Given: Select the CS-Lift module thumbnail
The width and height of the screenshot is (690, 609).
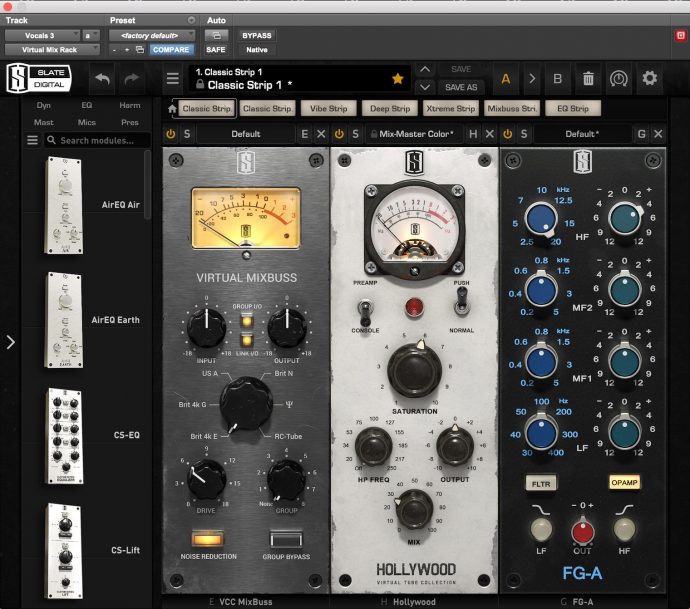Looking at the screenshot, I should [65, 551].
